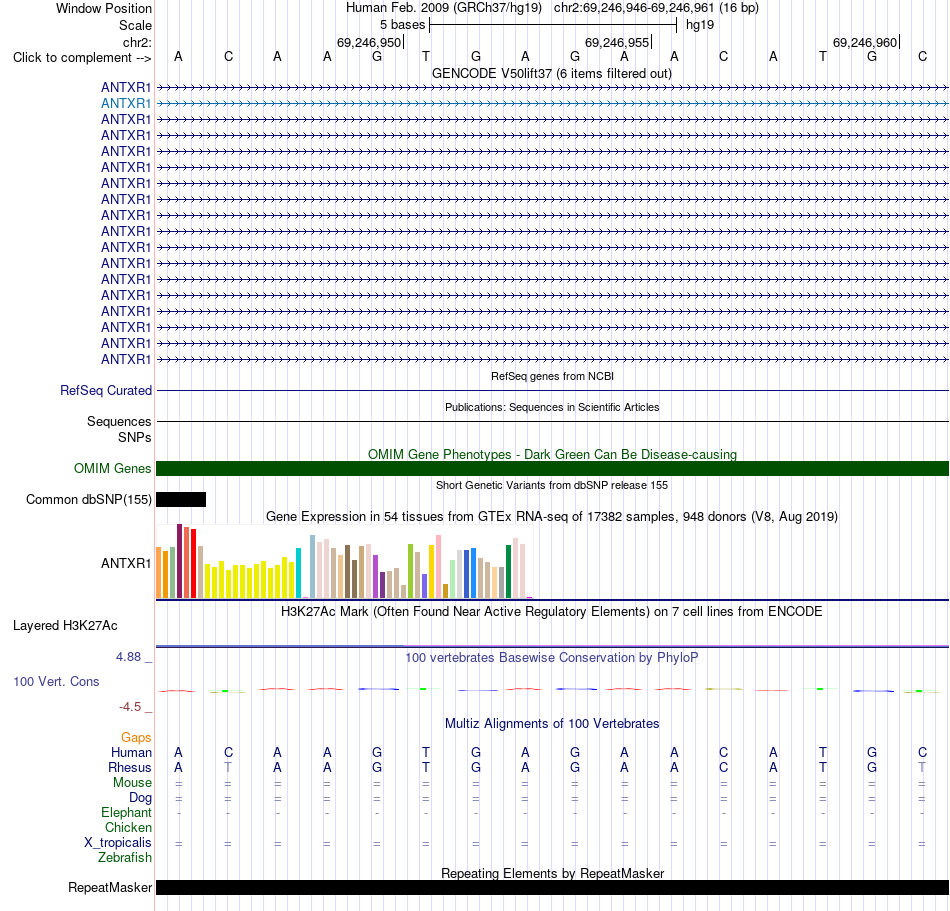Click the 'Dog' species label

click(x=140, y=798)
